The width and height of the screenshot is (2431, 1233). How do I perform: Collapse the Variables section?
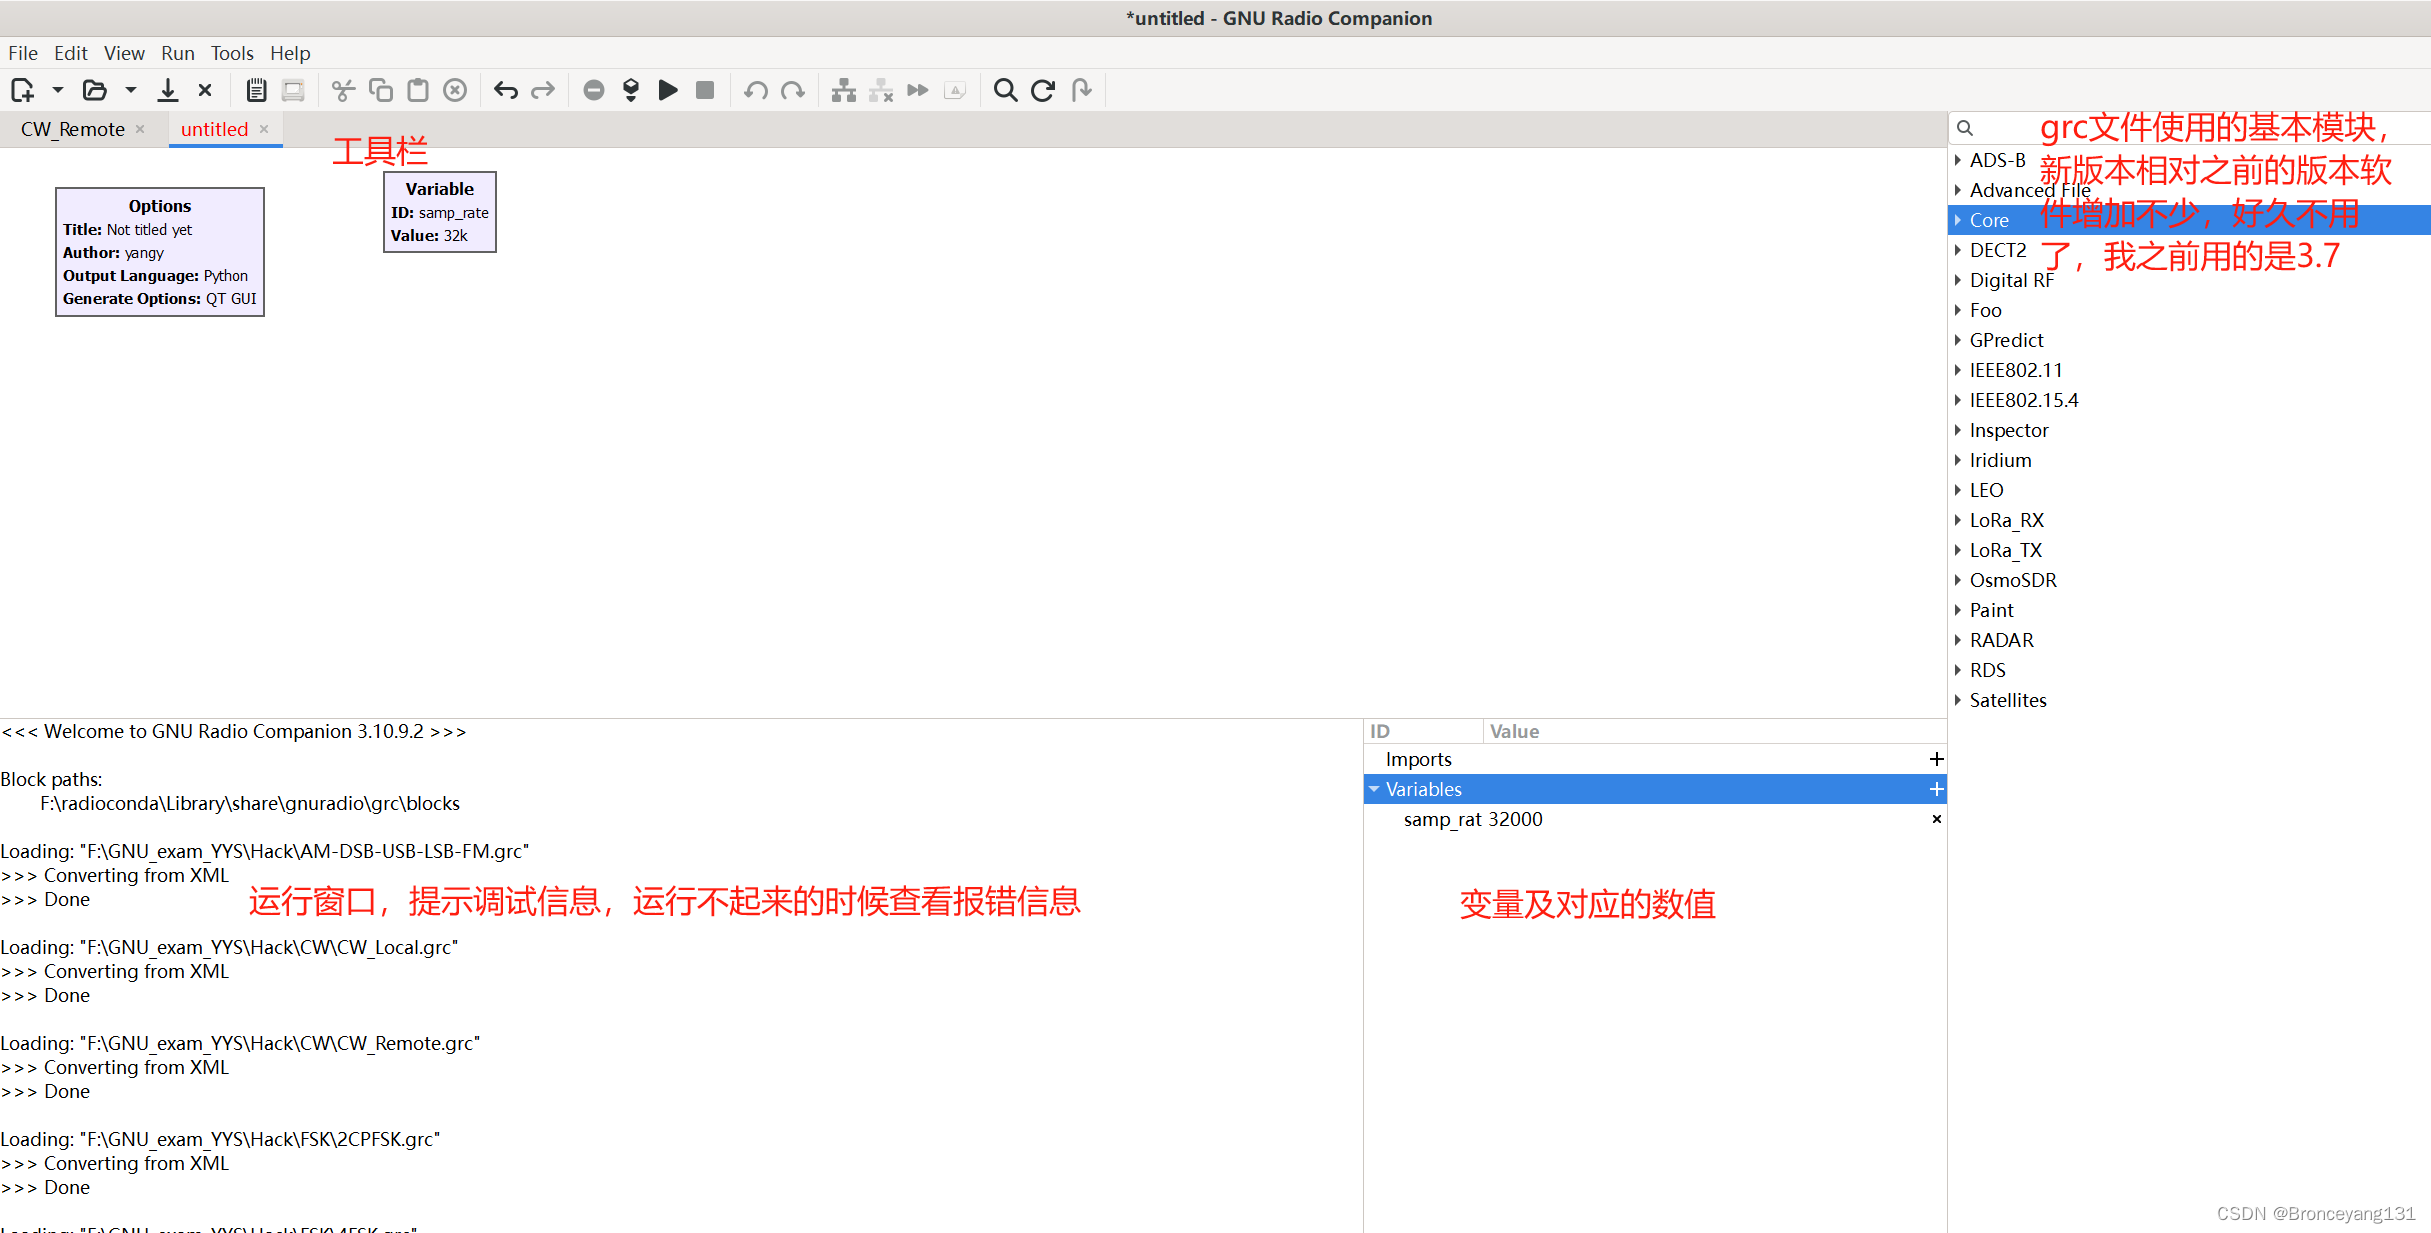(x=1374, y=789)
